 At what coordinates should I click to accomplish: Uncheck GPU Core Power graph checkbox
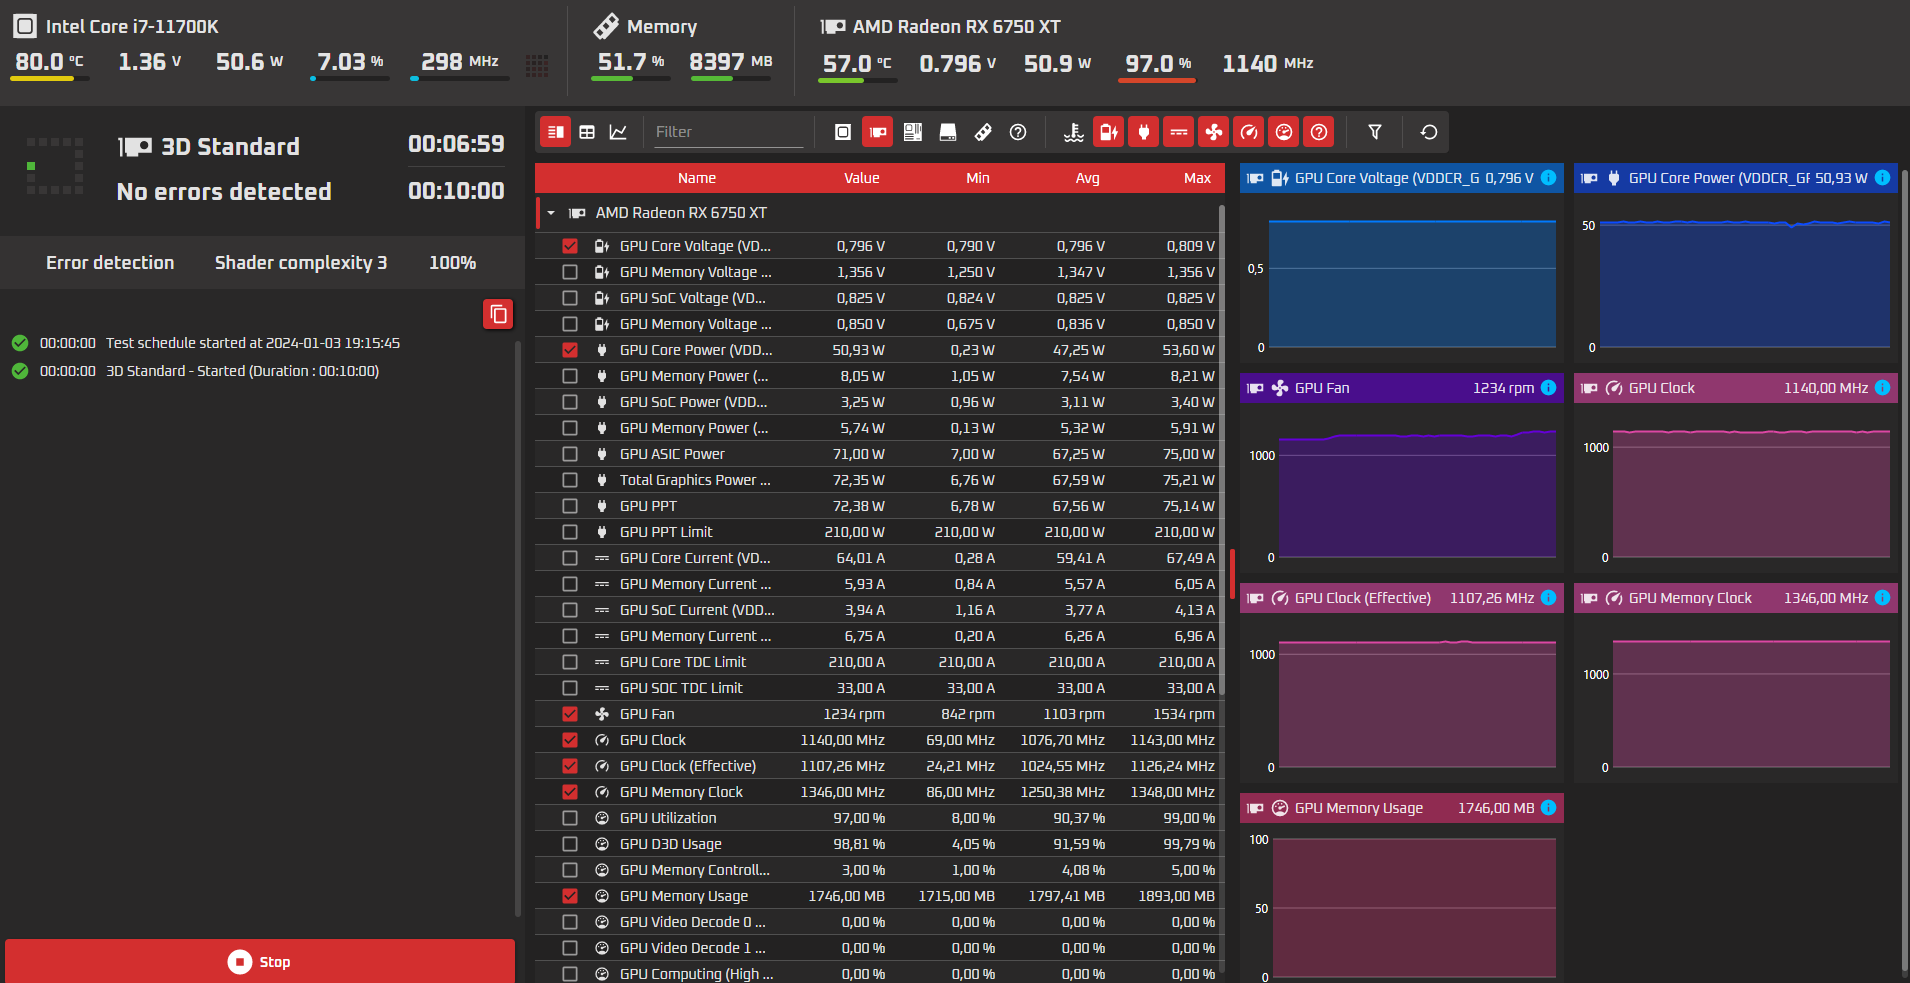[x=570, y=350]
